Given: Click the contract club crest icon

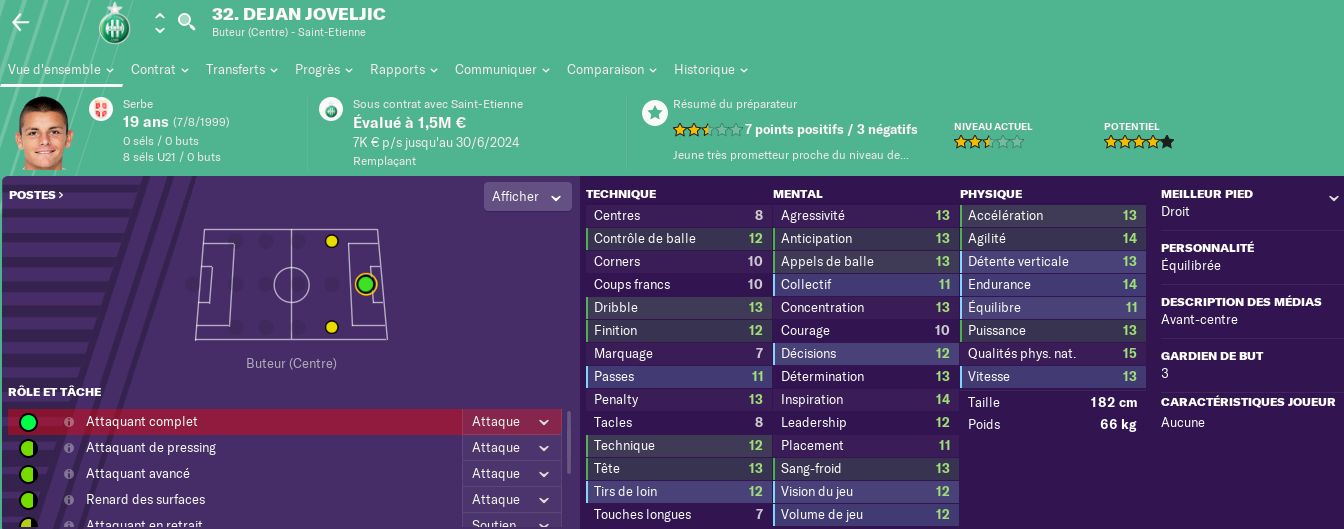Looking at the screenshot, I should tap(331, 109).
